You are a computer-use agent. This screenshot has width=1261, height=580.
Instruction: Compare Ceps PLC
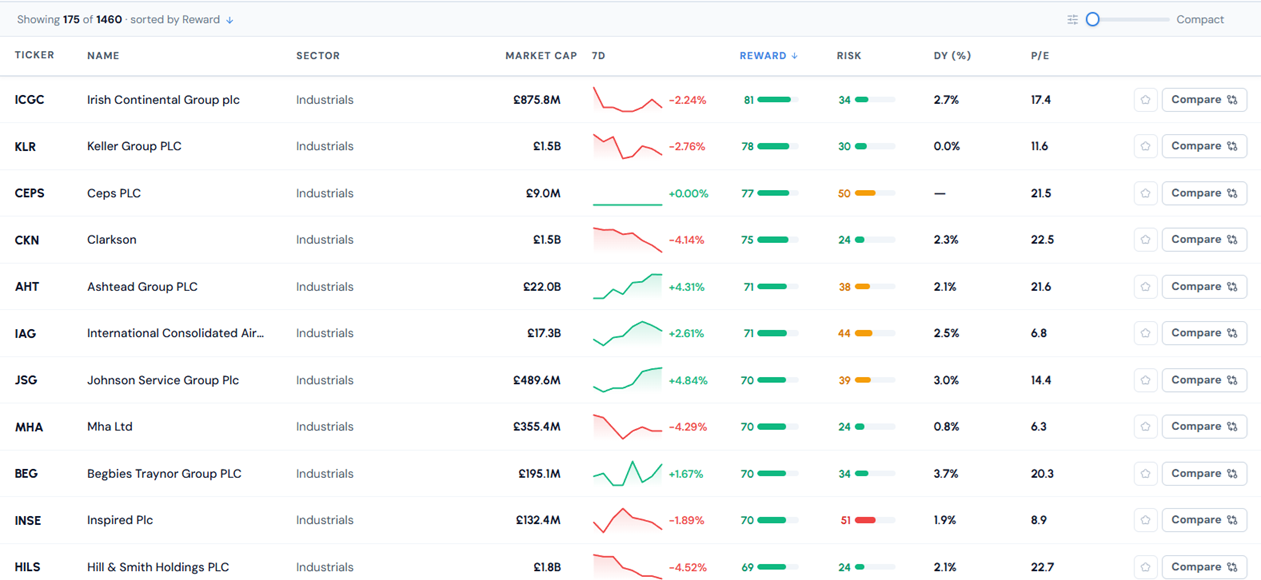1204,193
